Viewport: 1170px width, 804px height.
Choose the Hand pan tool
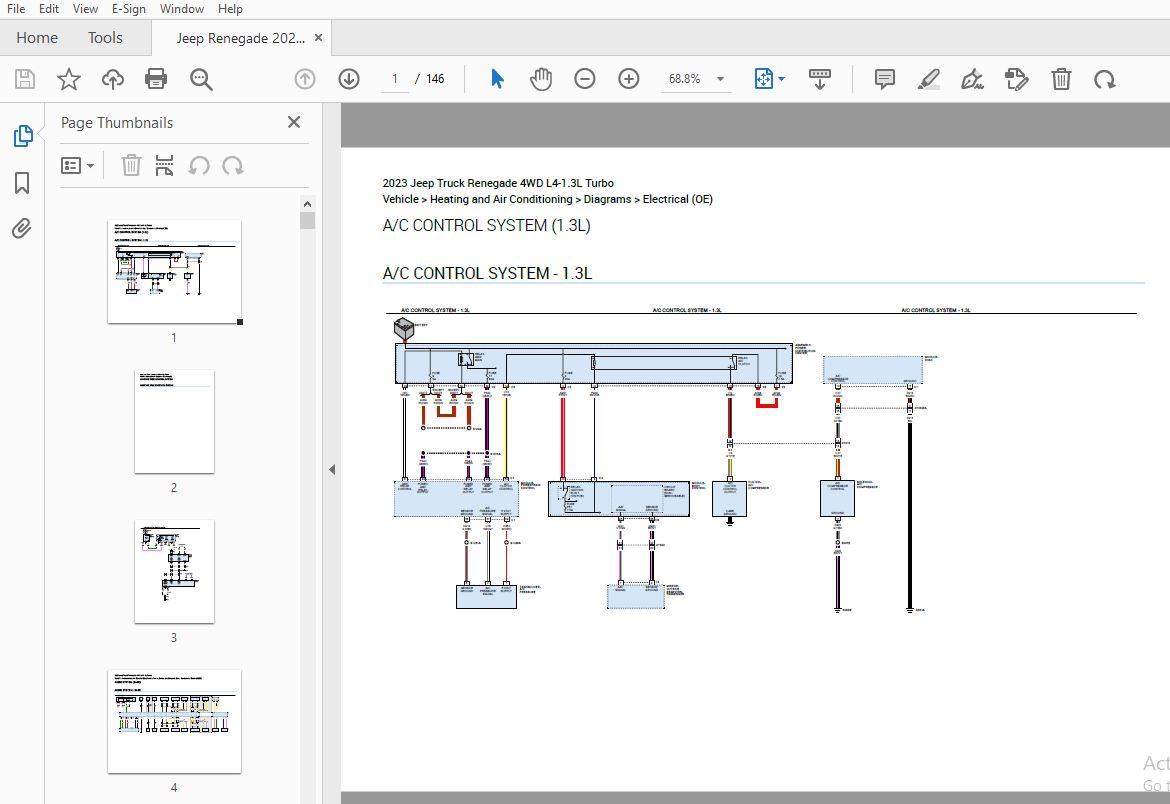pos(541,79)
